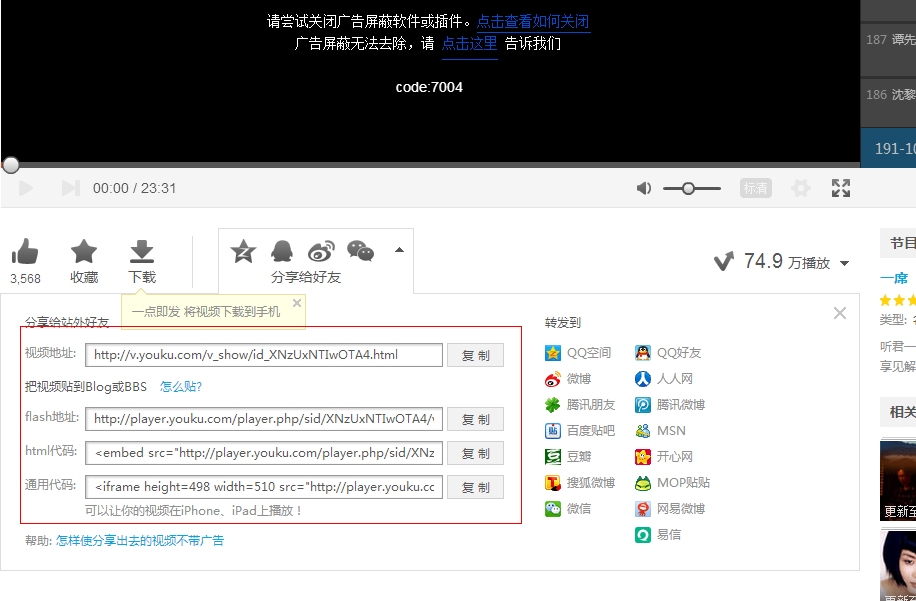Forward to 网易微博
This screenshot has height=601, width=916.
pyautogui.click(x=669, y=509)
